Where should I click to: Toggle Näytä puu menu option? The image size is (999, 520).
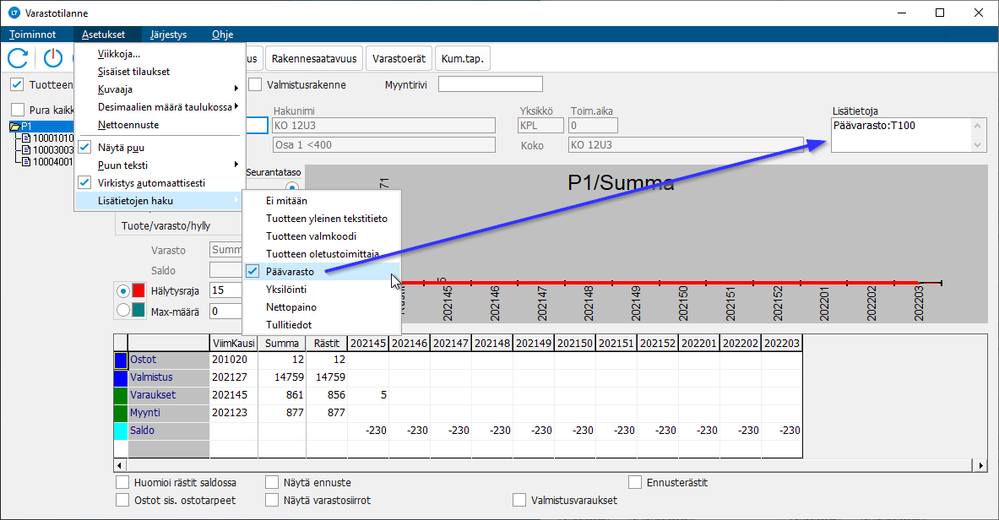(x=159, y=147)
